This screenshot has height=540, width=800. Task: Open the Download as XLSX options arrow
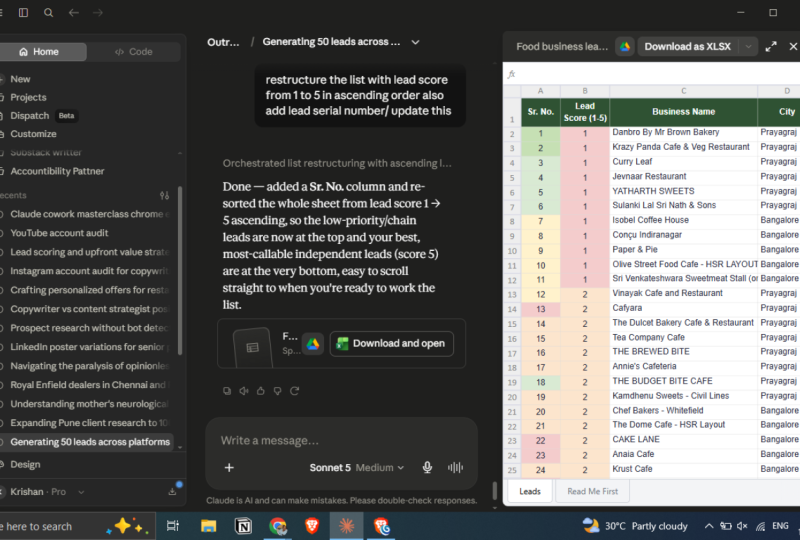[748, 46]
